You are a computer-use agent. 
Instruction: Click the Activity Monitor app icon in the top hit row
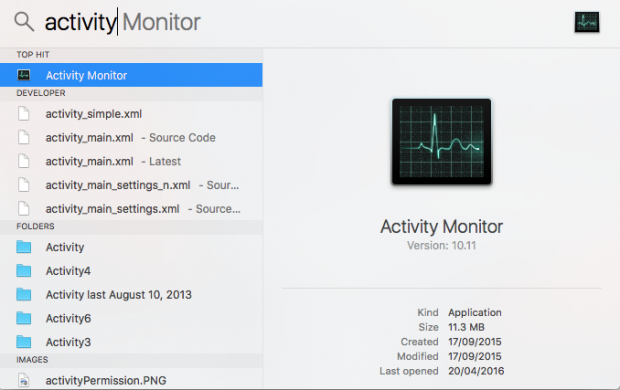tap(24, 75)
